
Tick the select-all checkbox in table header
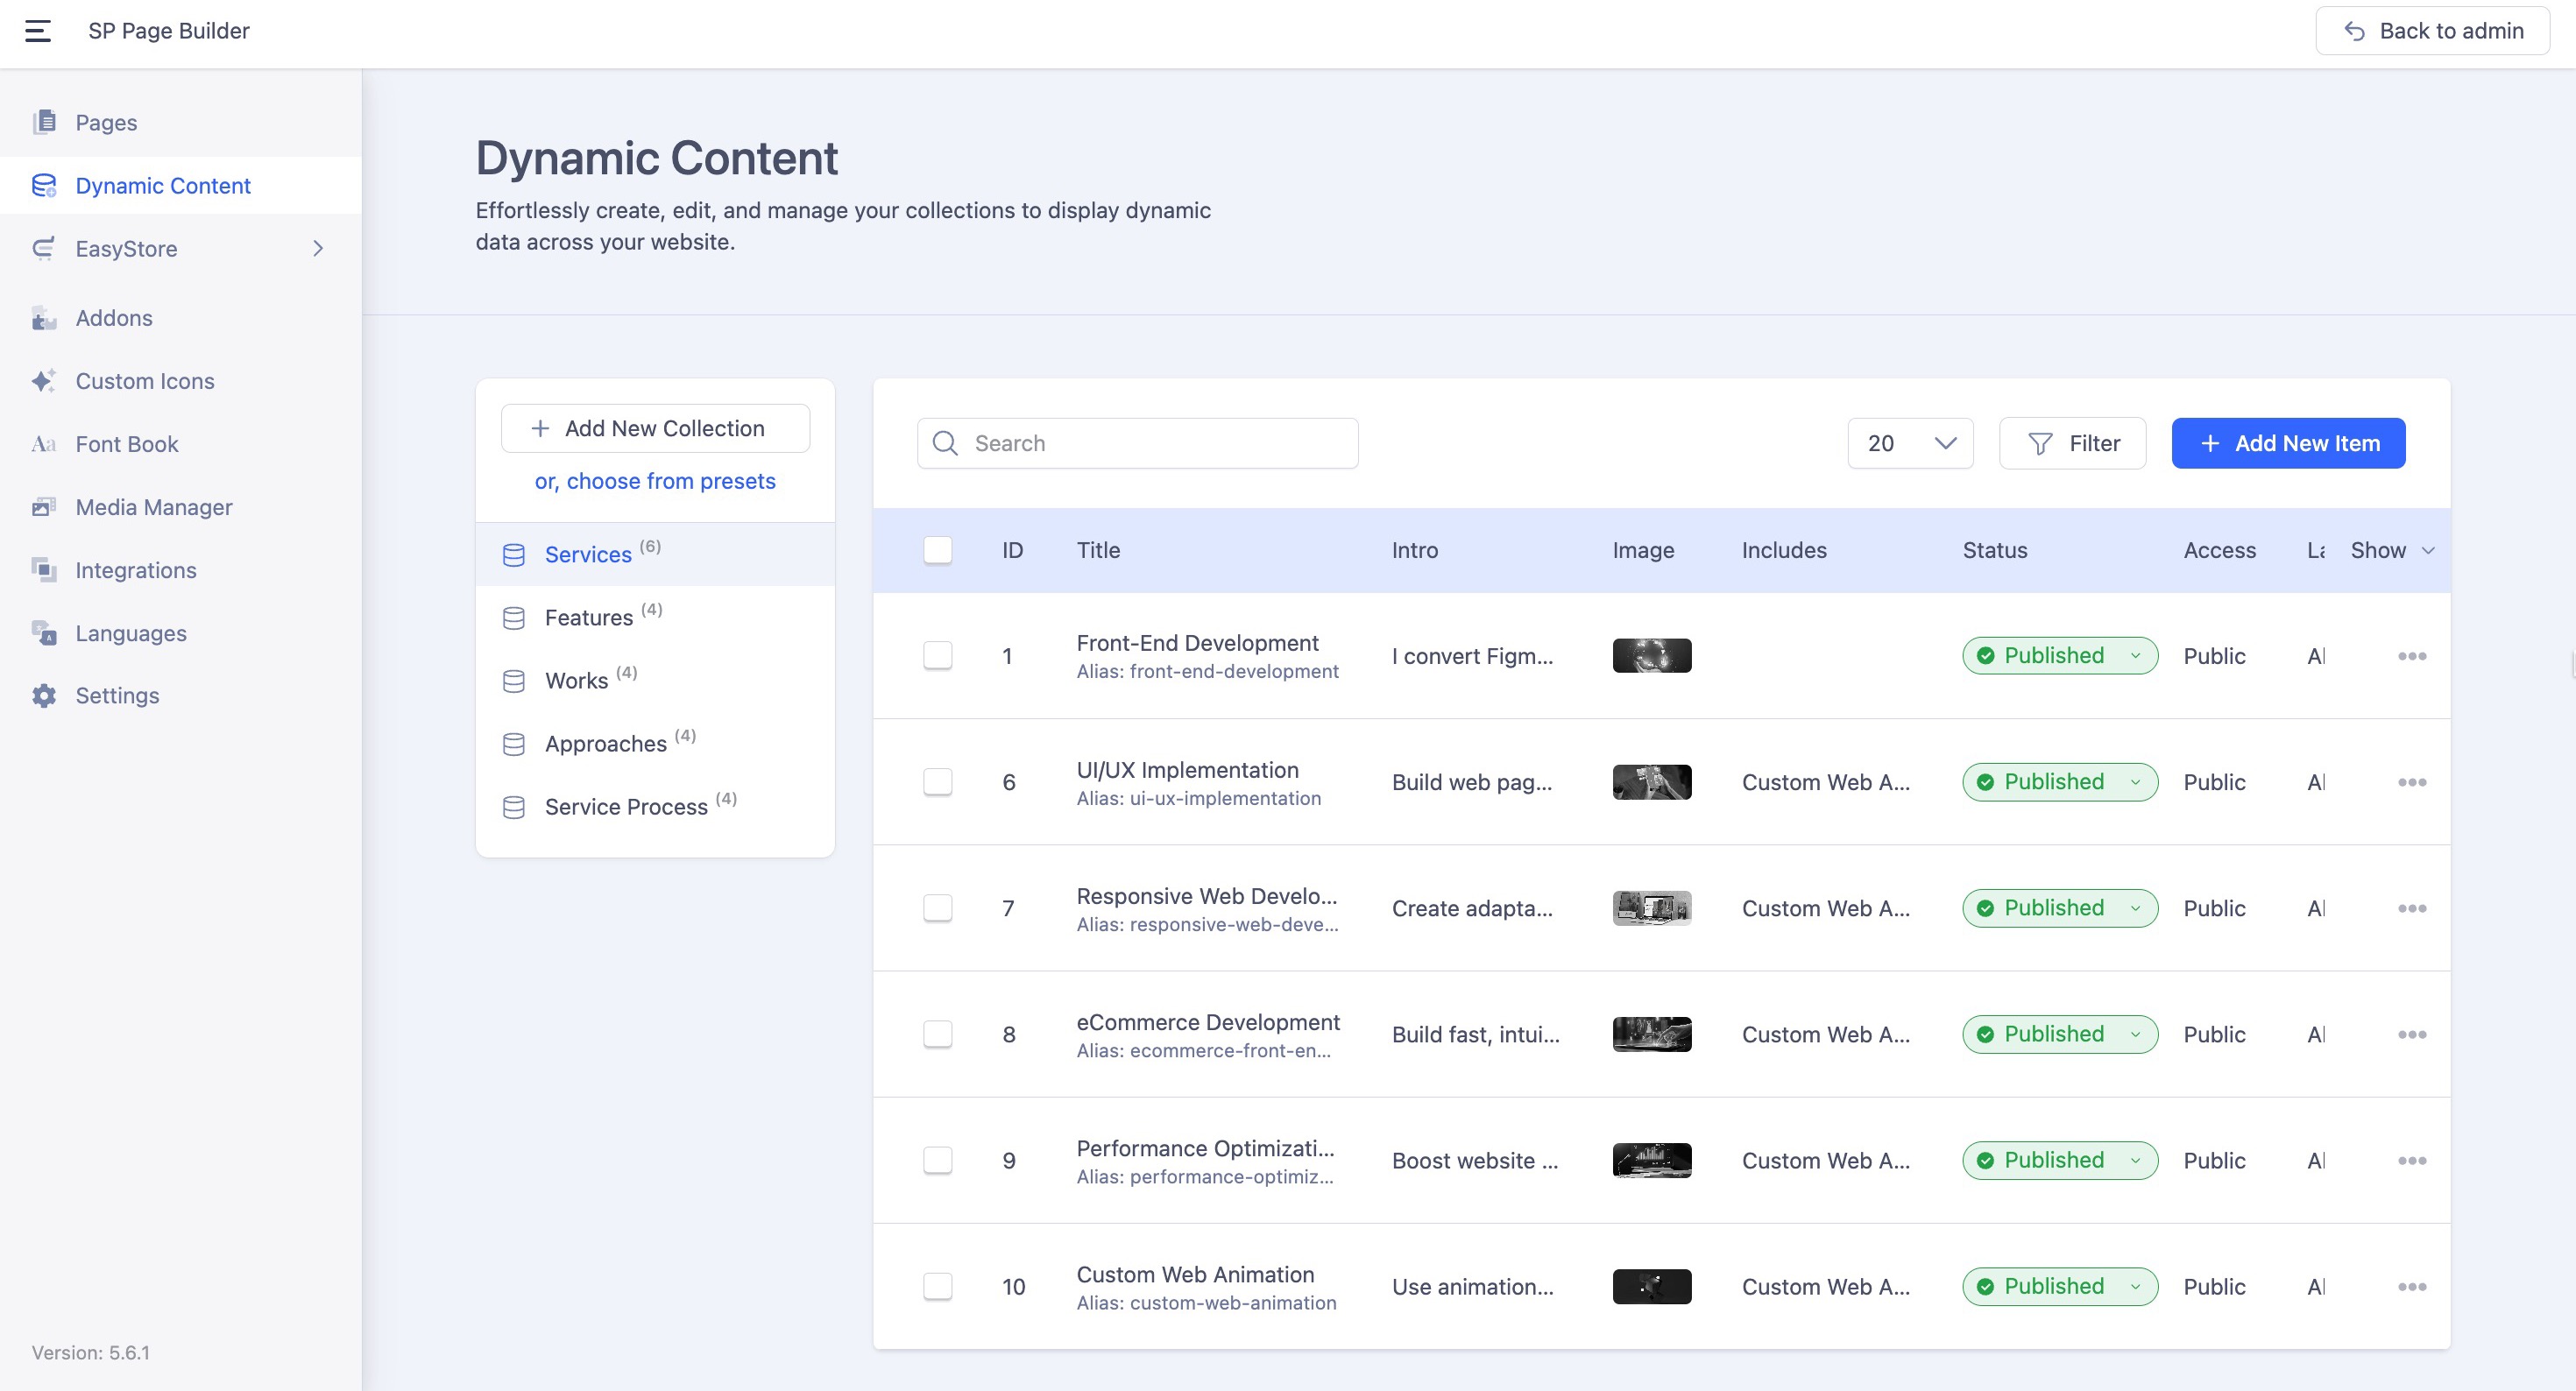pos(937,550)
